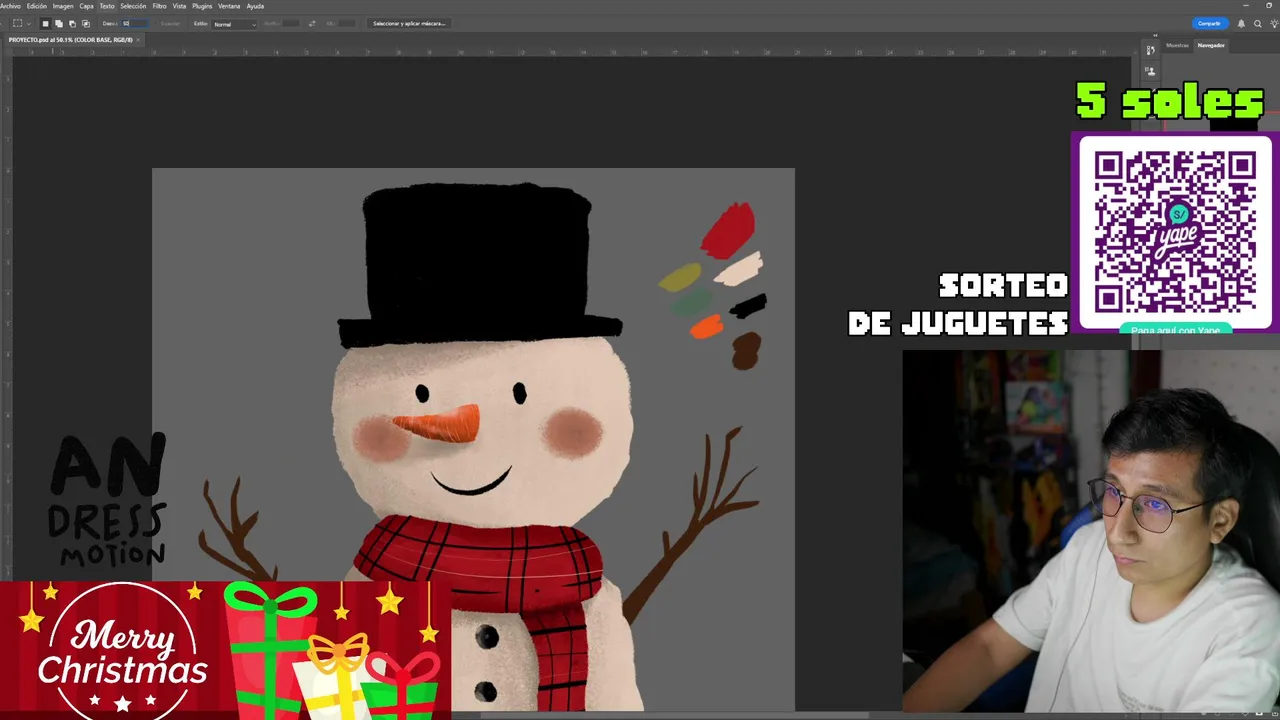
Task: Click the rectangular marquee tool preset icon
Action: 17,23
